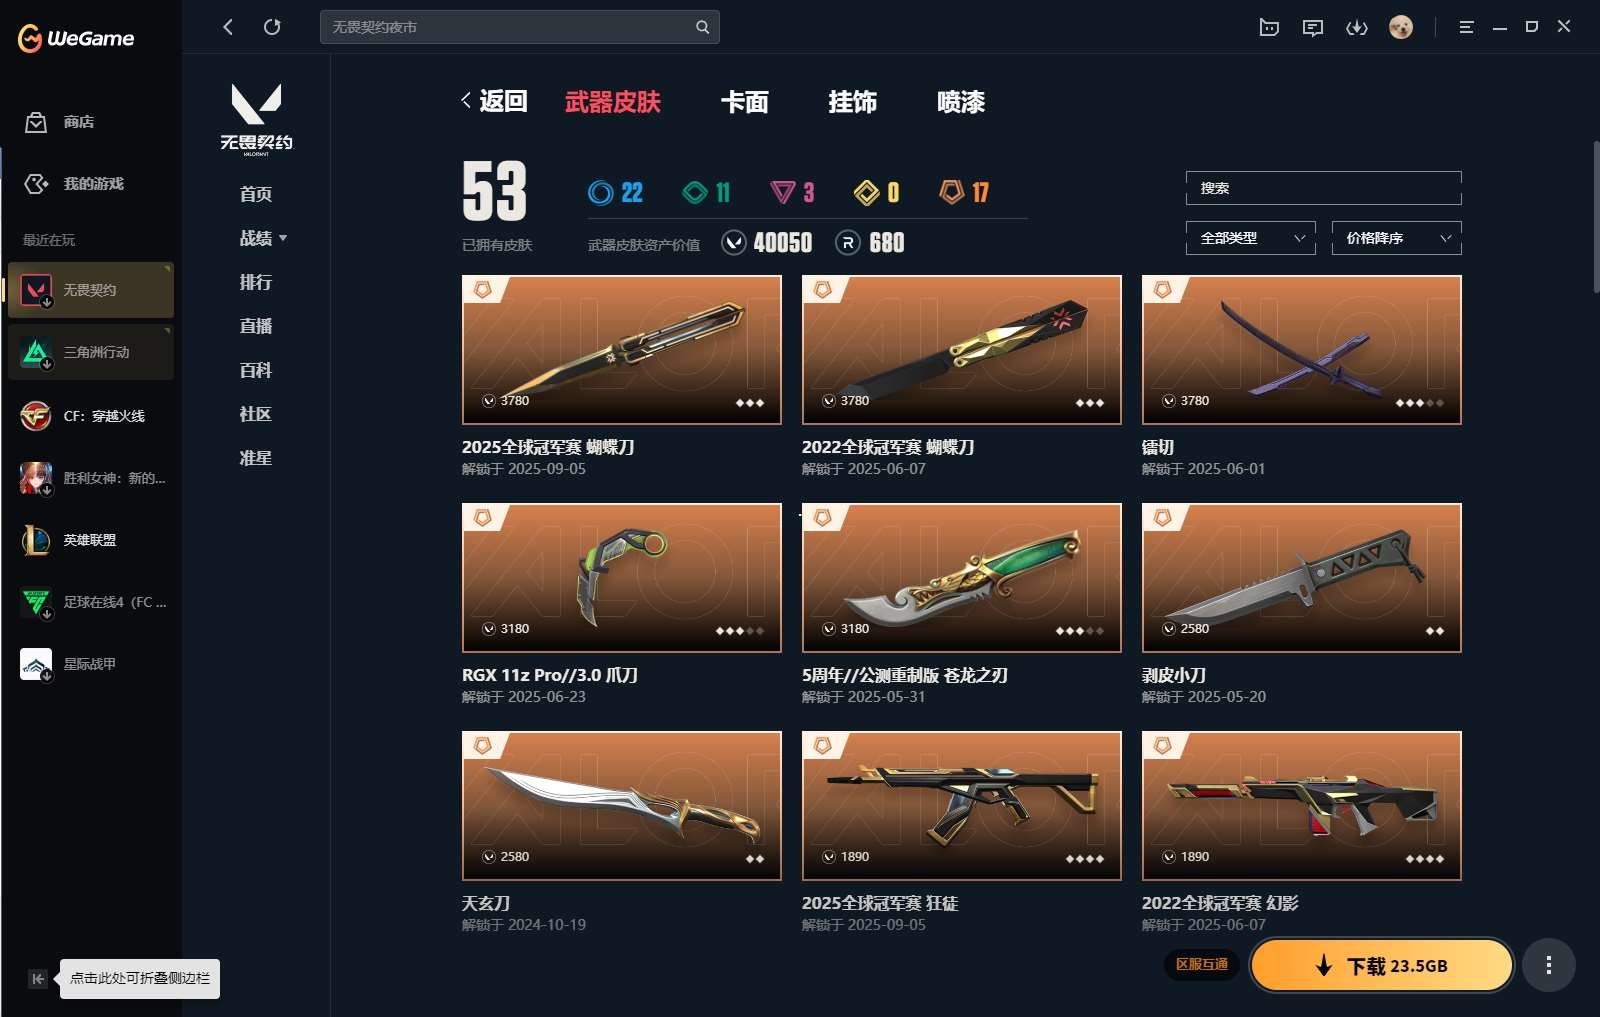1600x1017 pixels.
Task: Switch to the 喷漆 tab
Action: [961, 102]
